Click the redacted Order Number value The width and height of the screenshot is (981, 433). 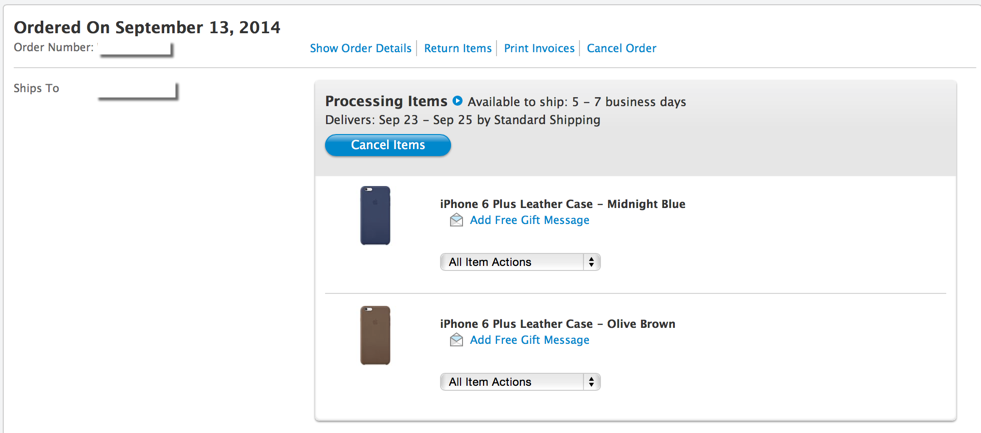(137, 48)
